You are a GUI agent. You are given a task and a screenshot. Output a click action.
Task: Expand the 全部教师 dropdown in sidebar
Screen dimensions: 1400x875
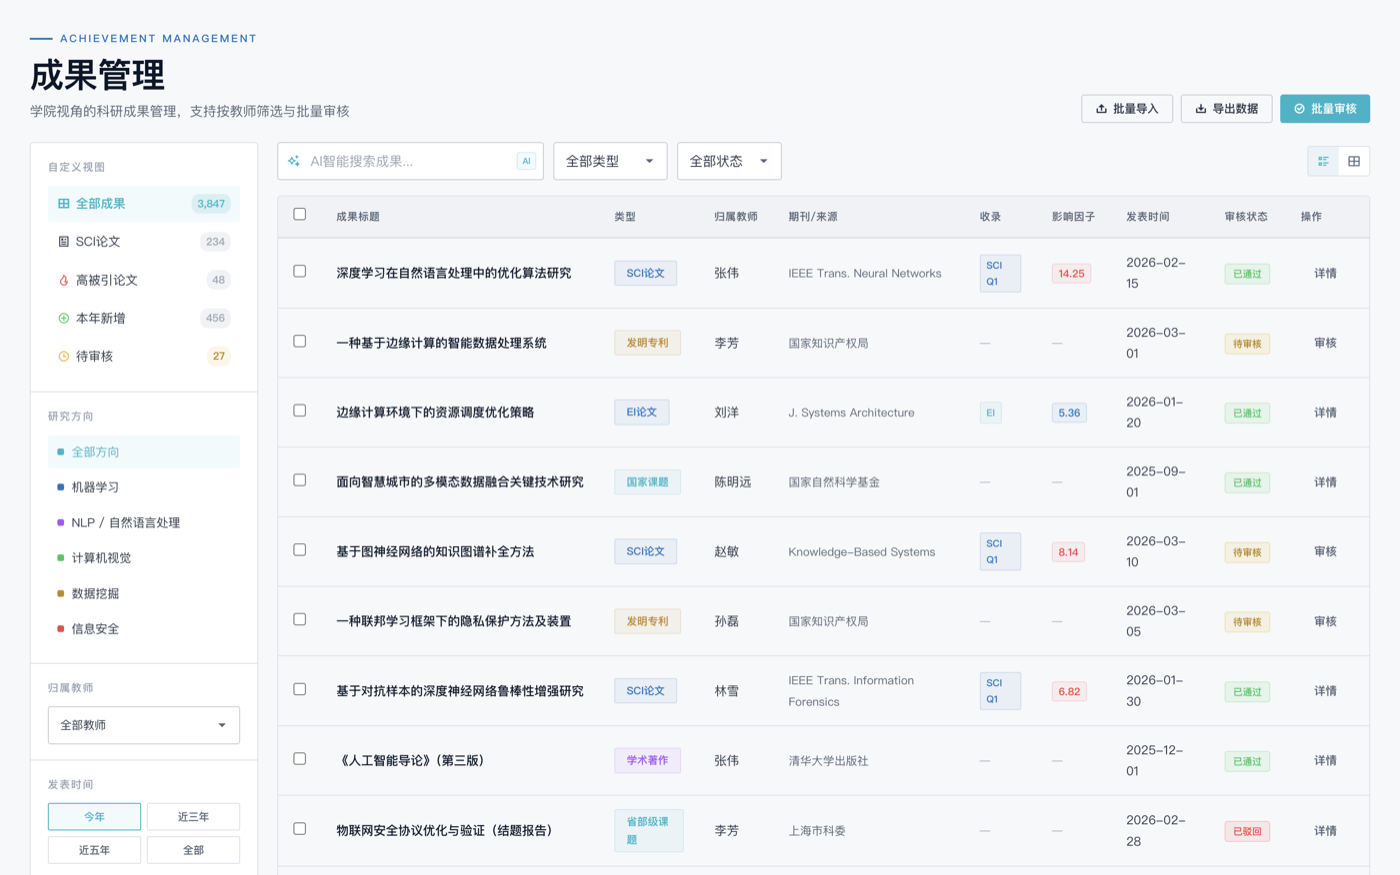pos(143,725)
